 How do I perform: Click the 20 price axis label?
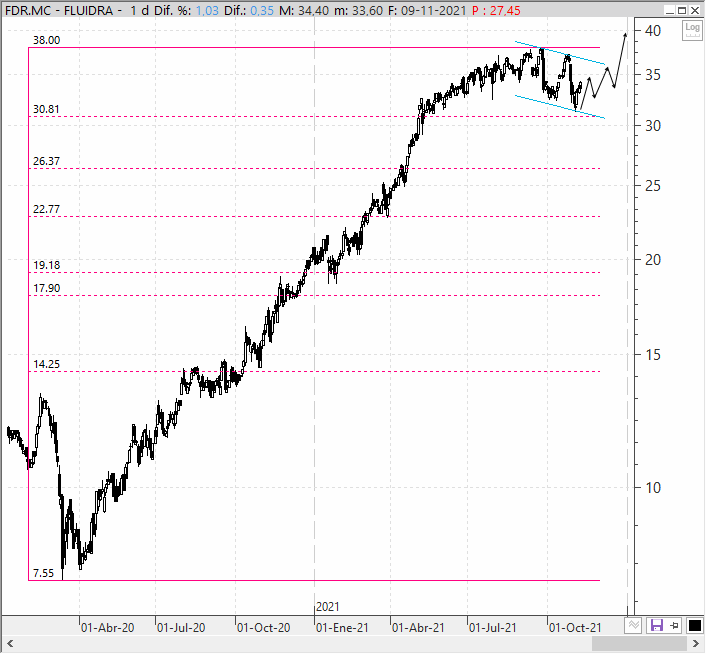[x=652, y=259]
